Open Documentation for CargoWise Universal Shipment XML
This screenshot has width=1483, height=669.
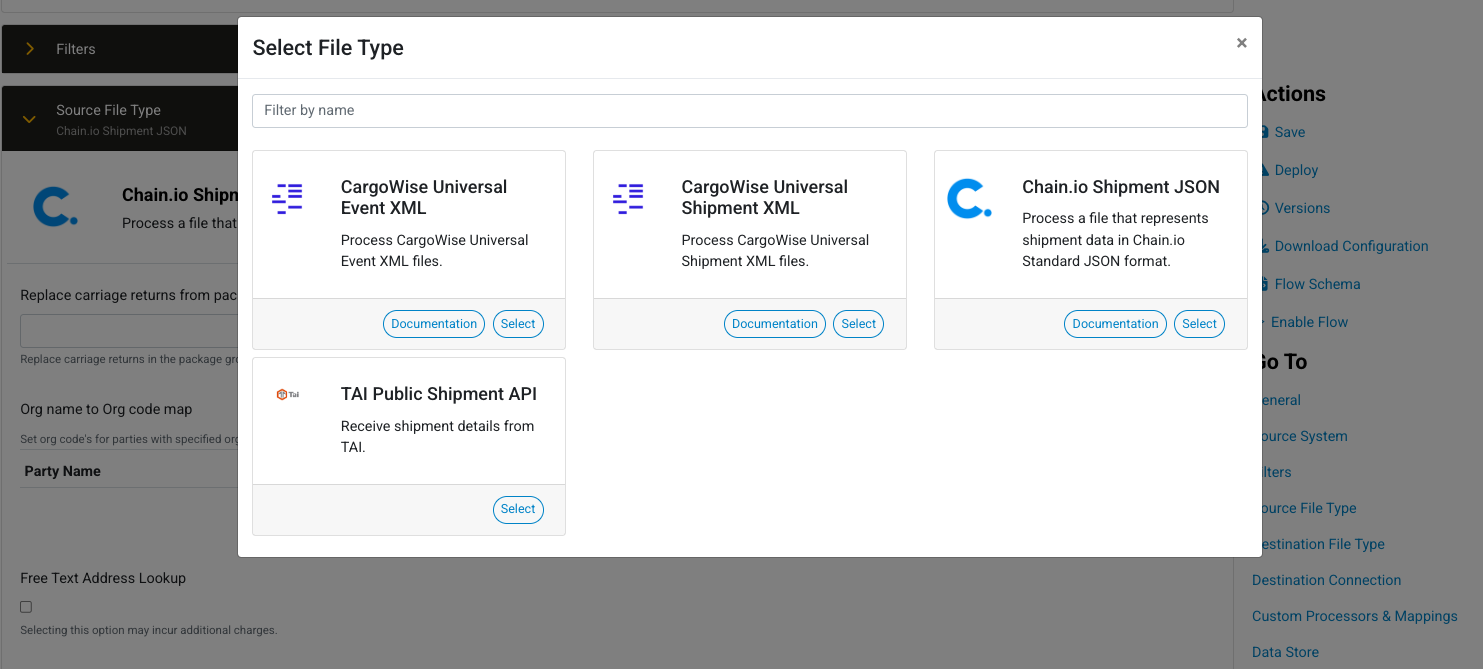(774, 324)
